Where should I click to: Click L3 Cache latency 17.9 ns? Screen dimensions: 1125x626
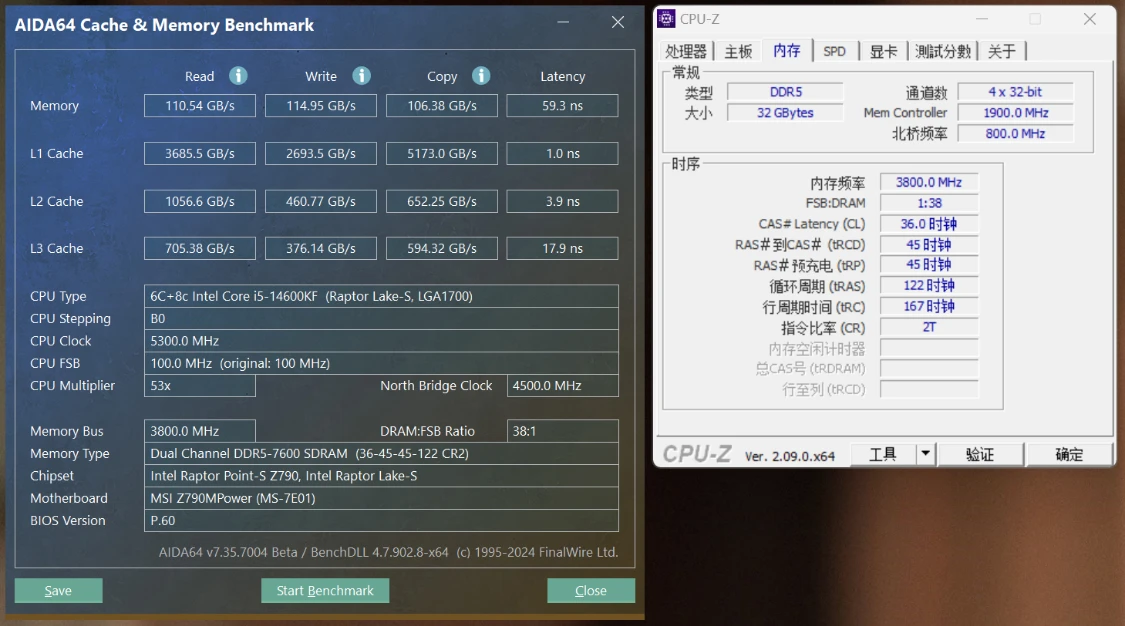pyautogui.click(x=562, y=248)
